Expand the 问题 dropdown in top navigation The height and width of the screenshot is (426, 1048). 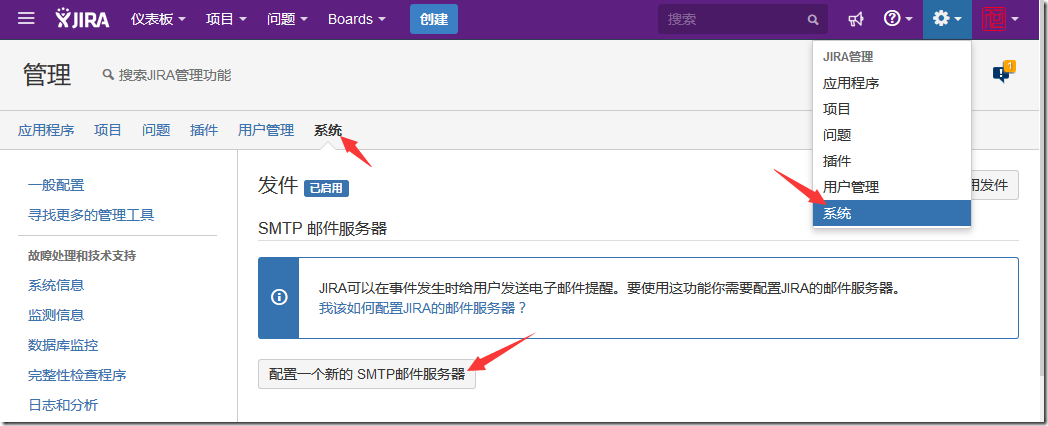coord(287,19)
